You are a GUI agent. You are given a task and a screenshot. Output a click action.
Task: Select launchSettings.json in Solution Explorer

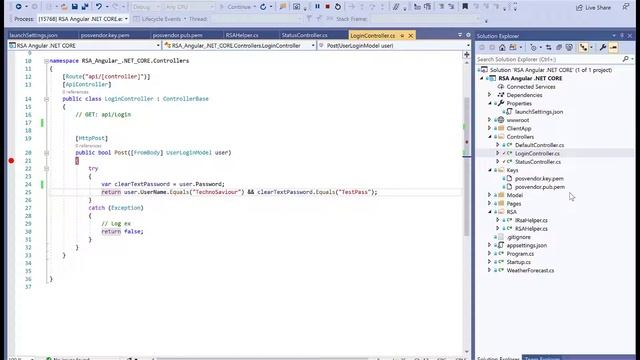pyautogui.click(x=538, y=111)
